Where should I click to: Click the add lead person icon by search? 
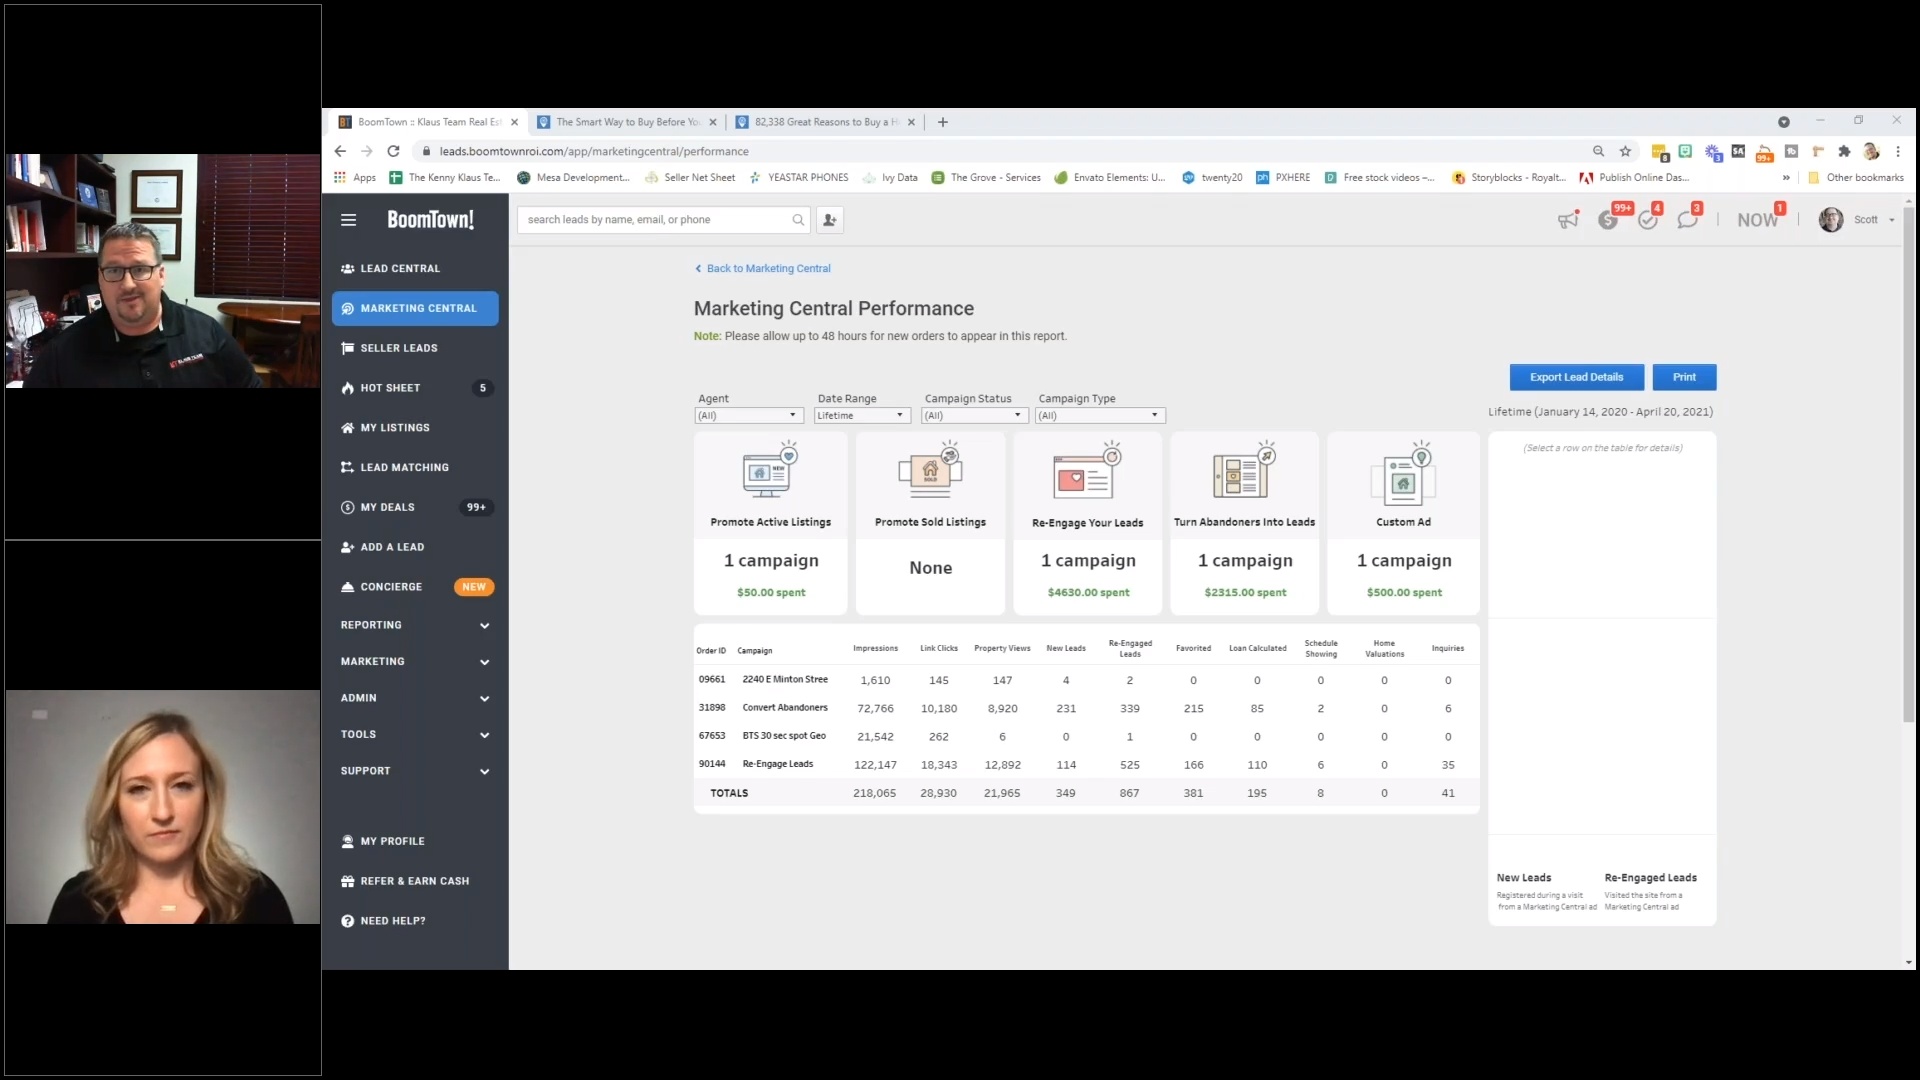click(x=829, y=220)
